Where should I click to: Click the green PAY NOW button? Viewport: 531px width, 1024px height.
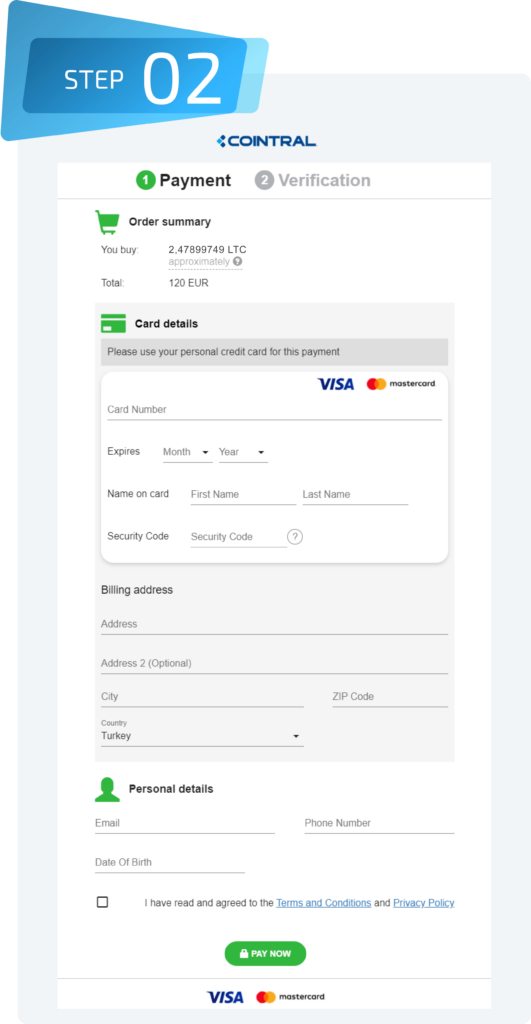point(265,953)
